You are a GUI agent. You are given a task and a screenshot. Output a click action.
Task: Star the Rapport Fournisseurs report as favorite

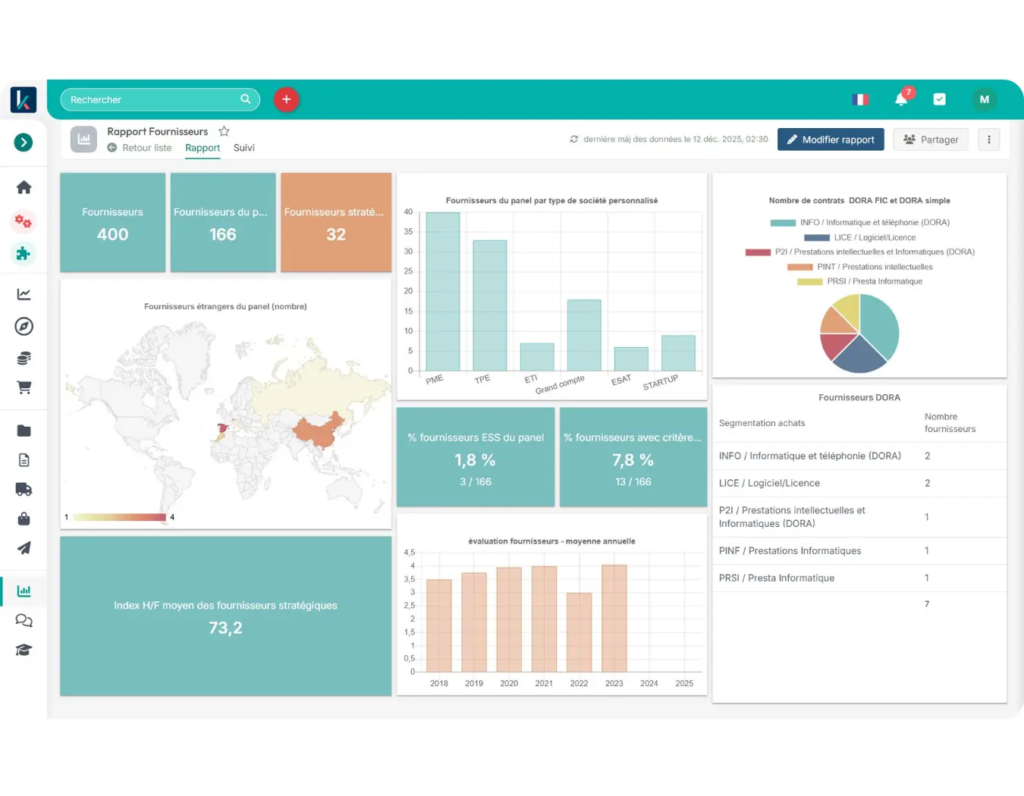pyautogui.click(x=224, y=131)
